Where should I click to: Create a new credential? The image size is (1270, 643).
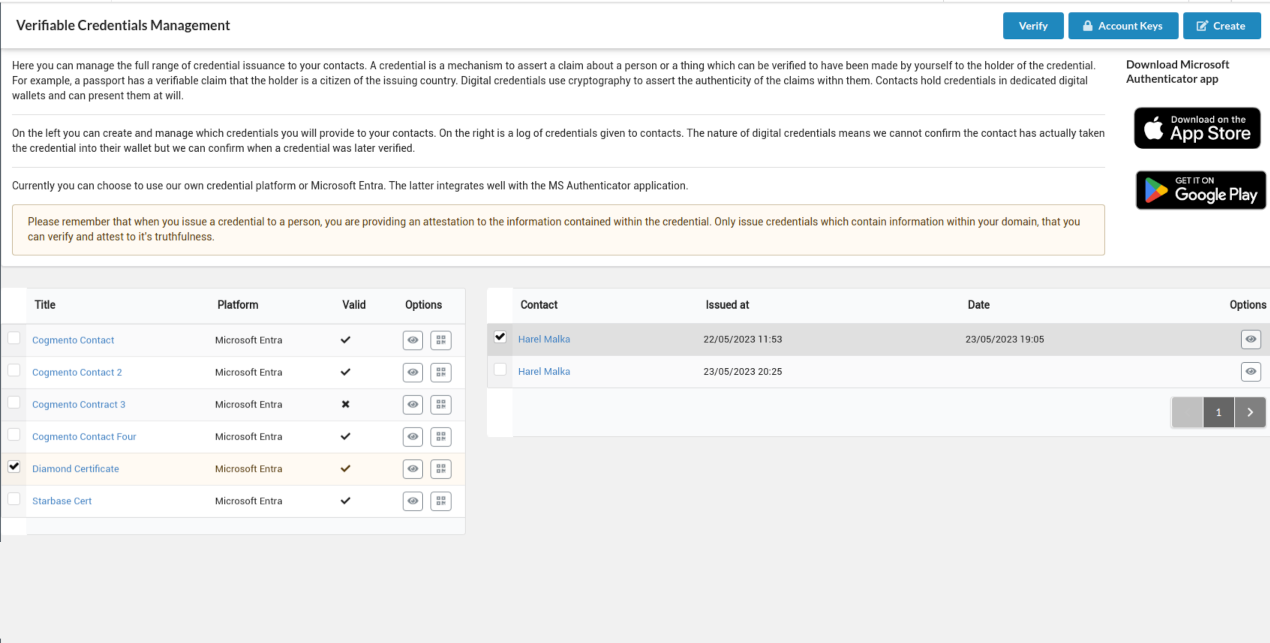tap(1221, 26)
